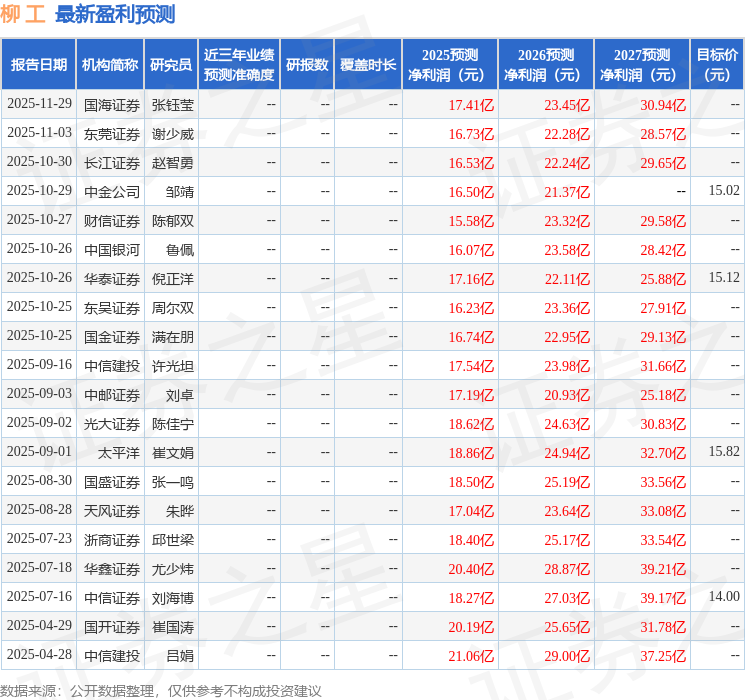Click the 20.19亿 forecast value
745x700 pixels.
pyautogui.click(x=471, y=627)
